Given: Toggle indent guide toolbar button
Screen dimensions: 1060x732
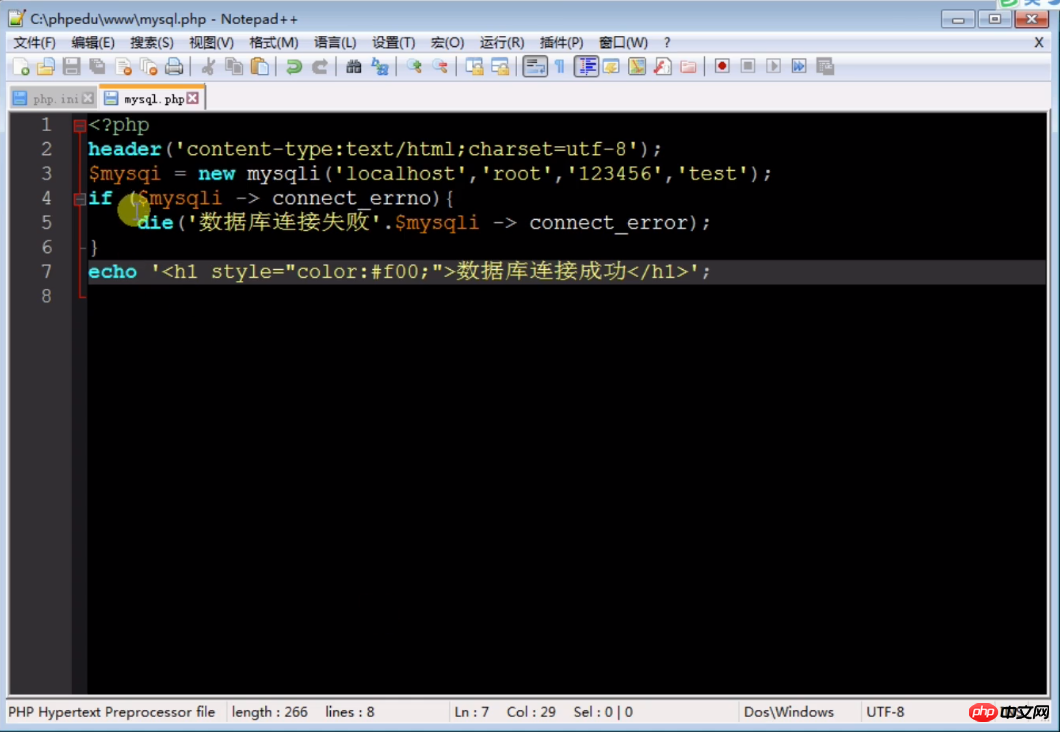Looking at the screenshot, I should (x=586, y=67).
